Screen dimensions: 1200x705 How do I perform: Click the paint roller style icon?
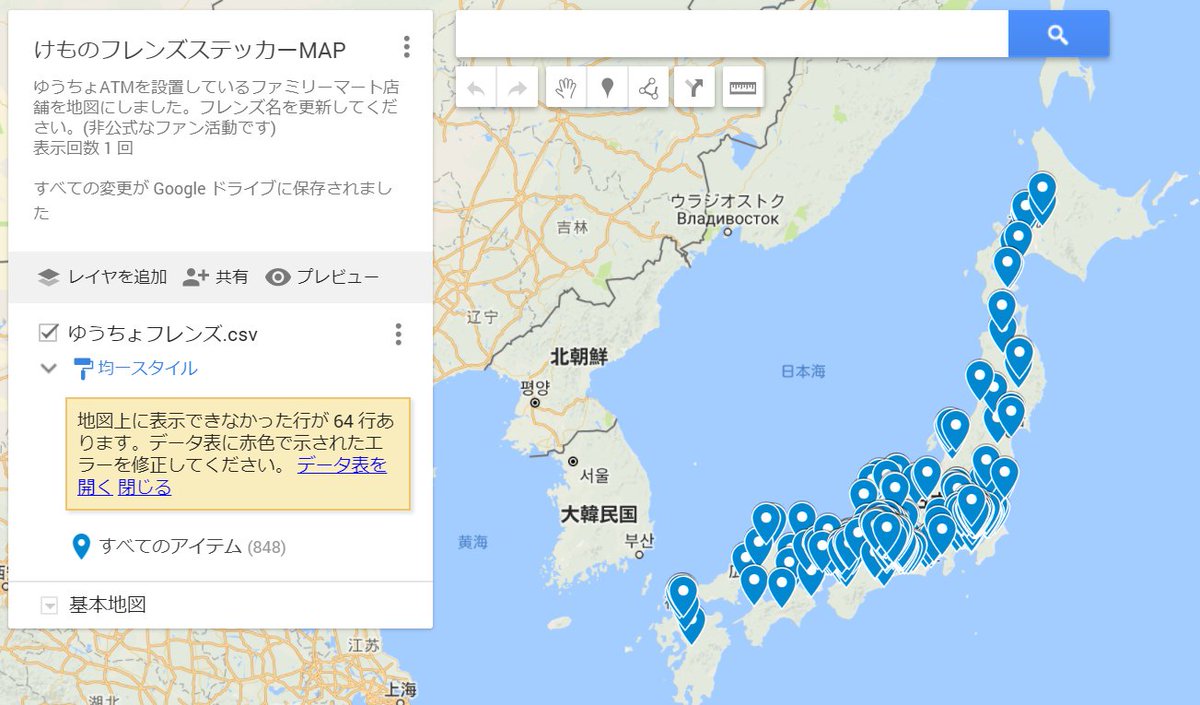pyautogui.click(x=83, y=368)
